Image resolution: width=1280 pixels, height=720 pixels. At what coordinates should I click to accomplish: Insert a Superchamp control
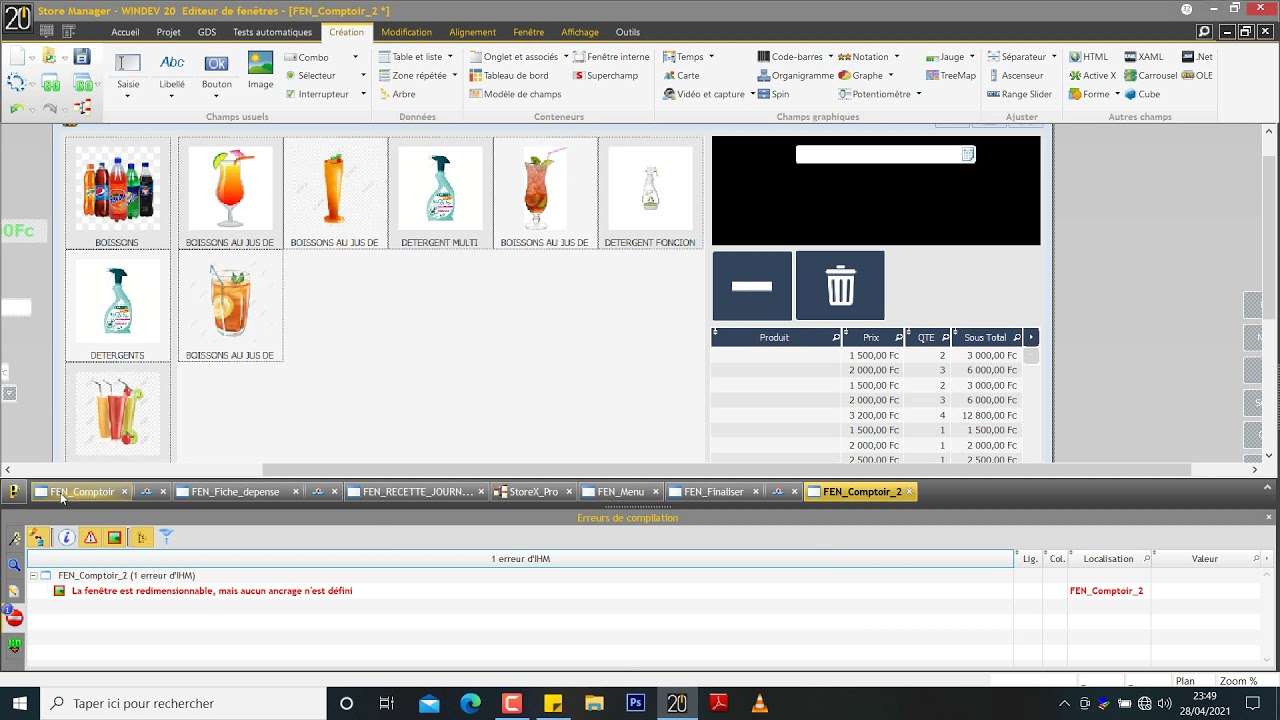click(606, 75)
